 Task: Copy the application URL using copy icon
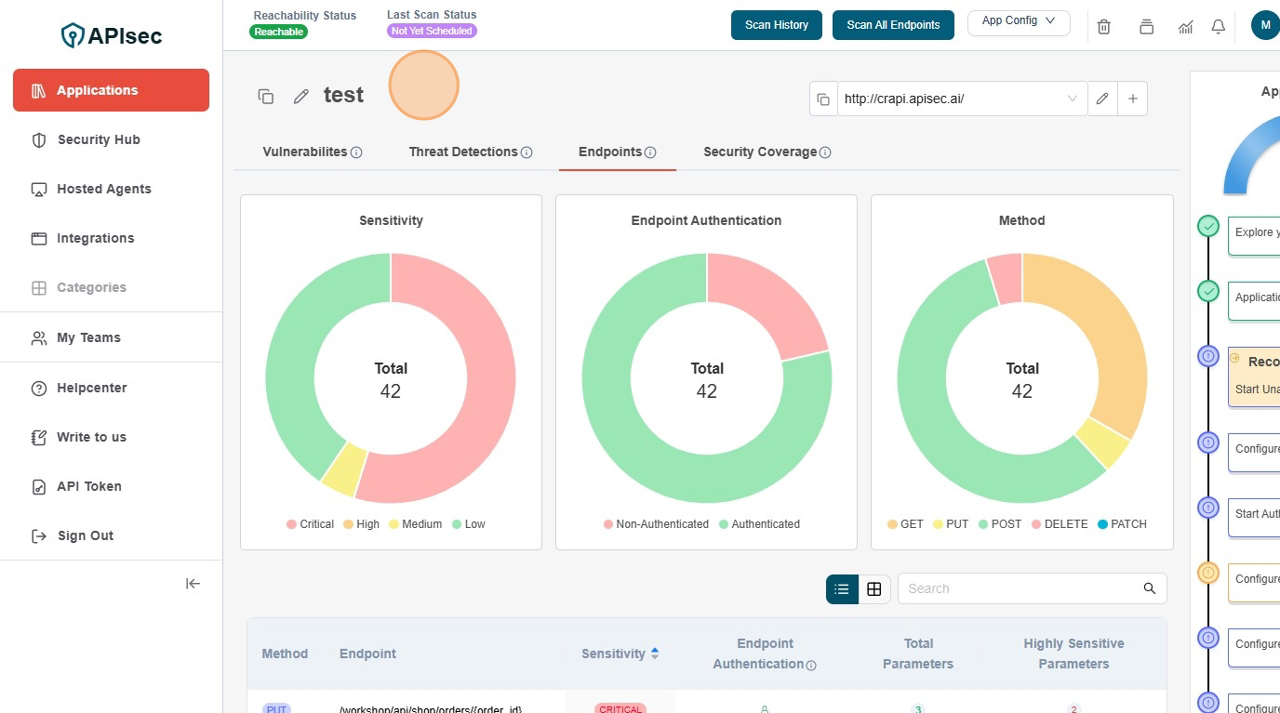click(x=823, y=99)
